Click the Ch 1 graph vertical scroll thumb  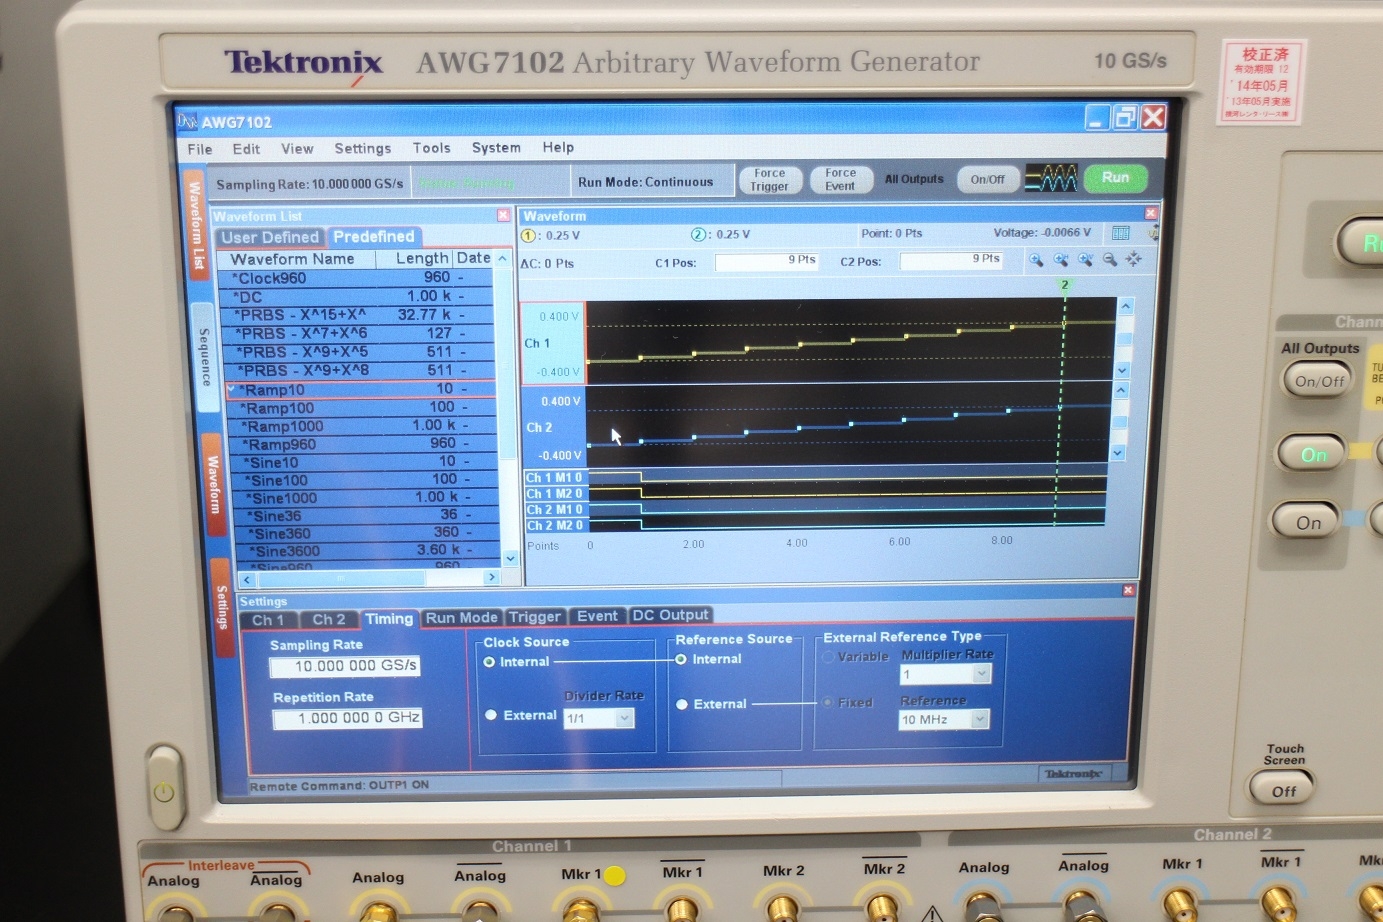pyautogui.click(x=1124, y=339)
